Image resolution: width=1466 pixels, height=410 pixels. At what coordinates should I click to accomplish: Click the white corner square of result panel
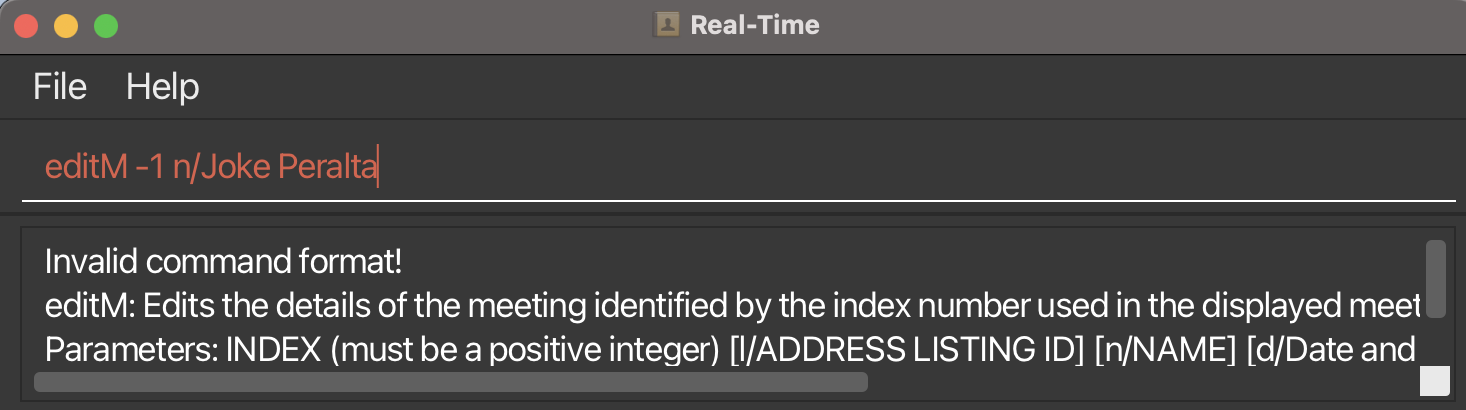point(1435,381)
